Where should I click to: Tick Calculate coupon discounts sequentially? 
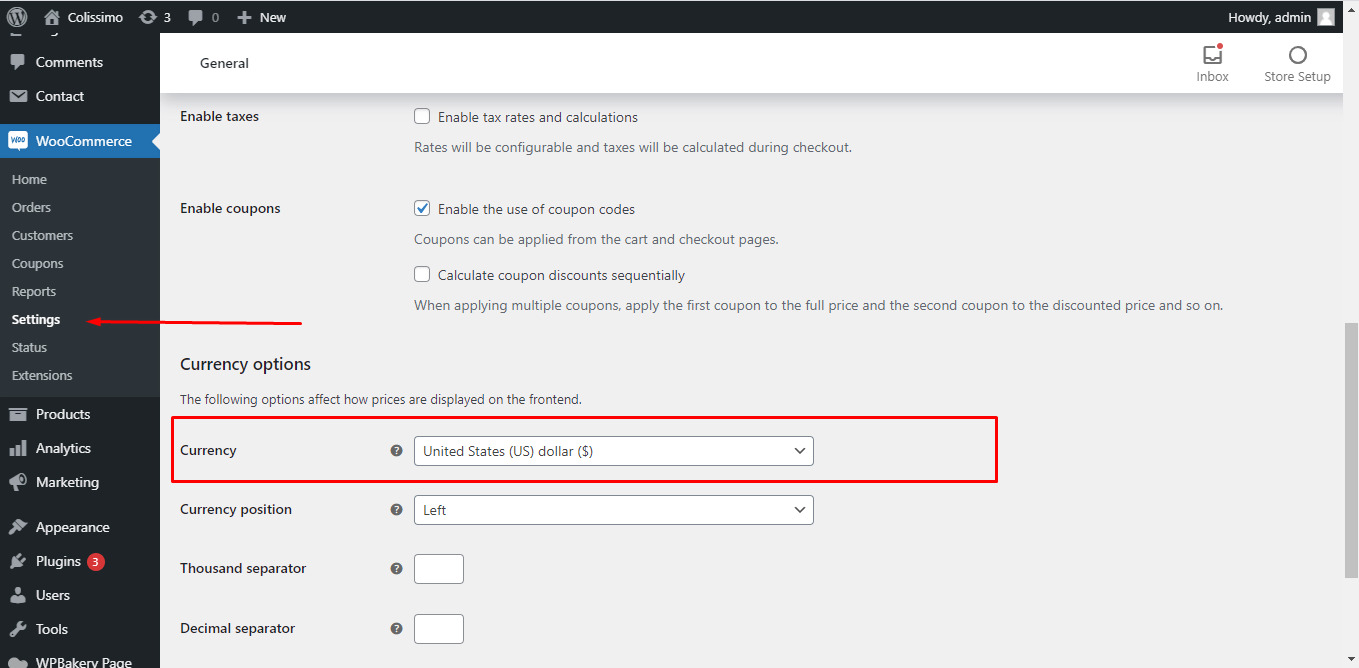(422, 275)
